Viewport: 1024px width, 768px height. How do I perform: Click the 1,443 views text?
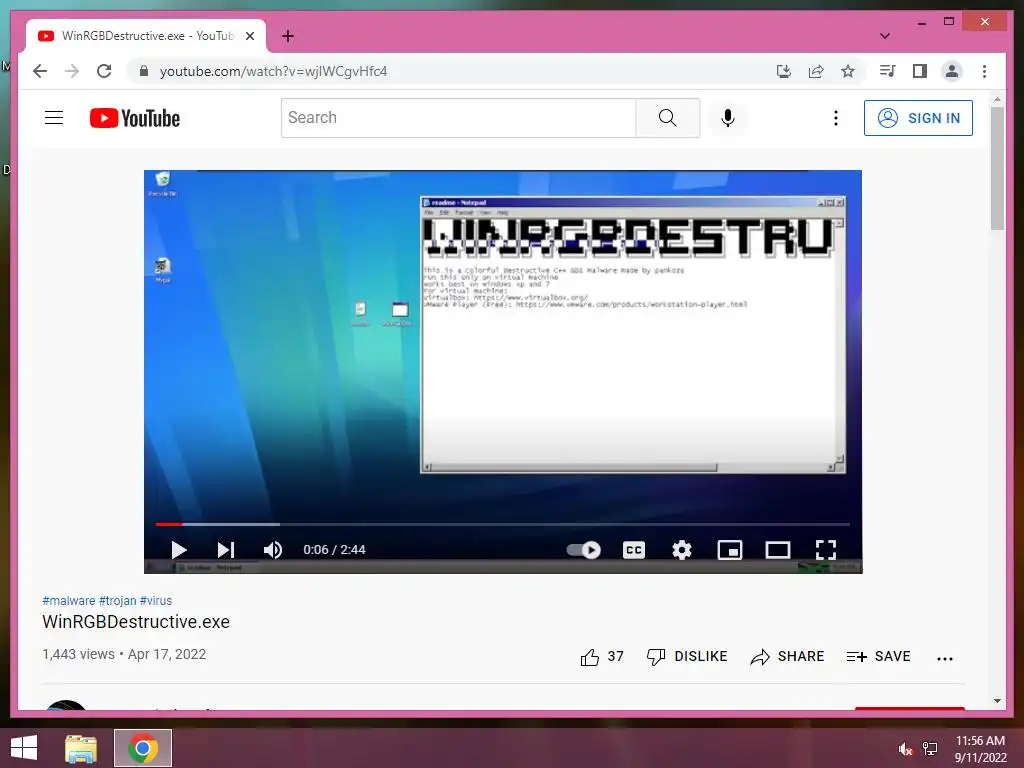(78, 654)
